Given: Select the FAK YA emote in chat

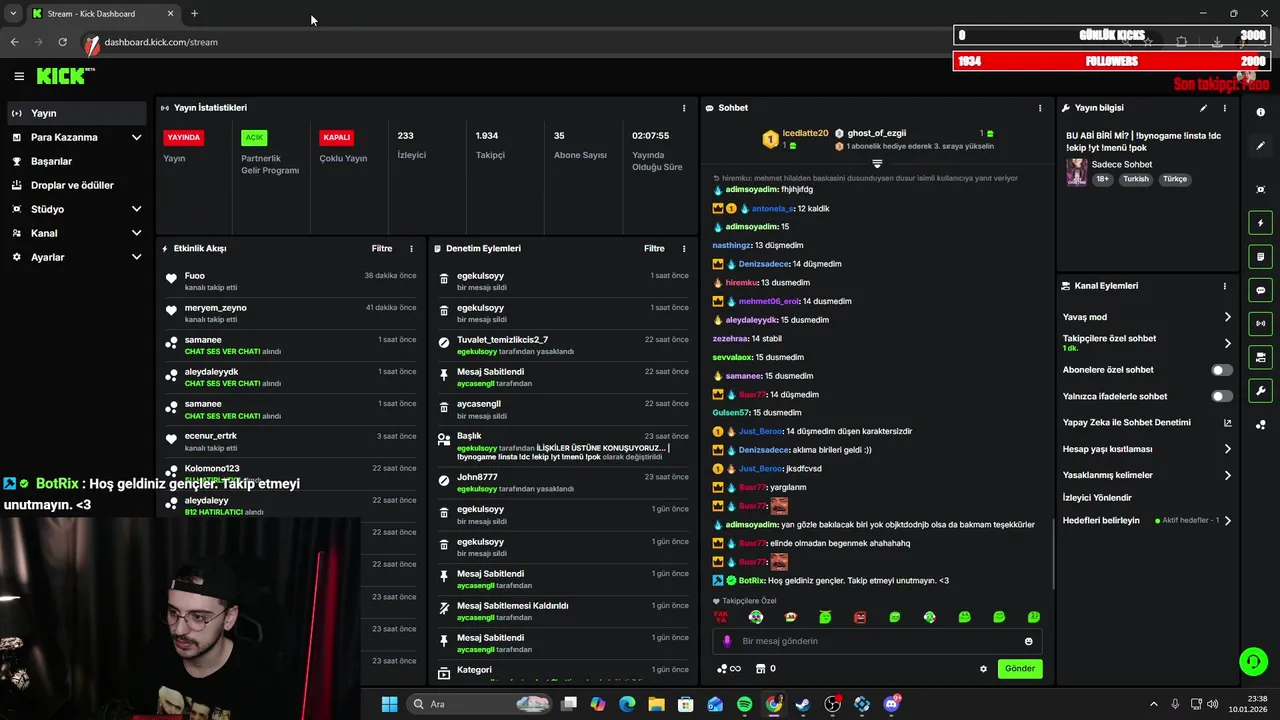Looking at the screenshot, I should click(721, 617).
